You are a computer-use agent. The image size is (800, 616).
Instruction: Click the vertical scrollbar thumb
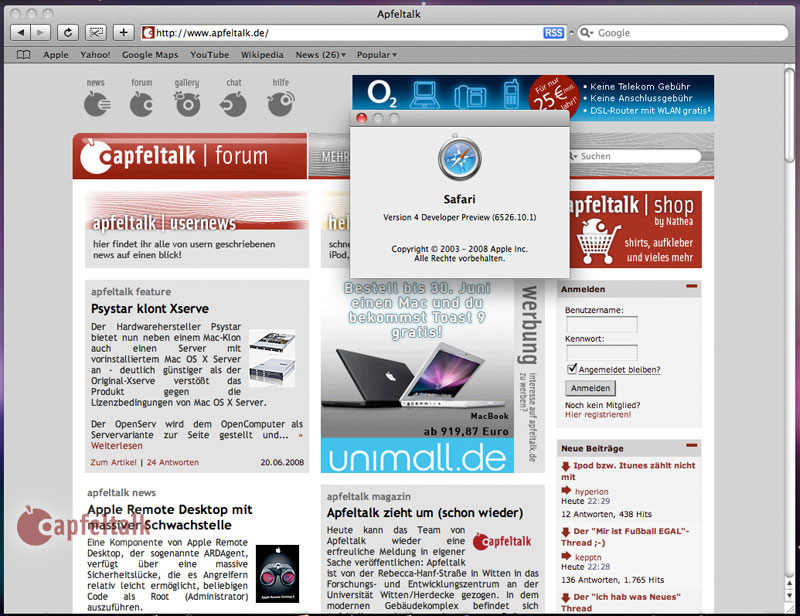[x=790, y=115]
